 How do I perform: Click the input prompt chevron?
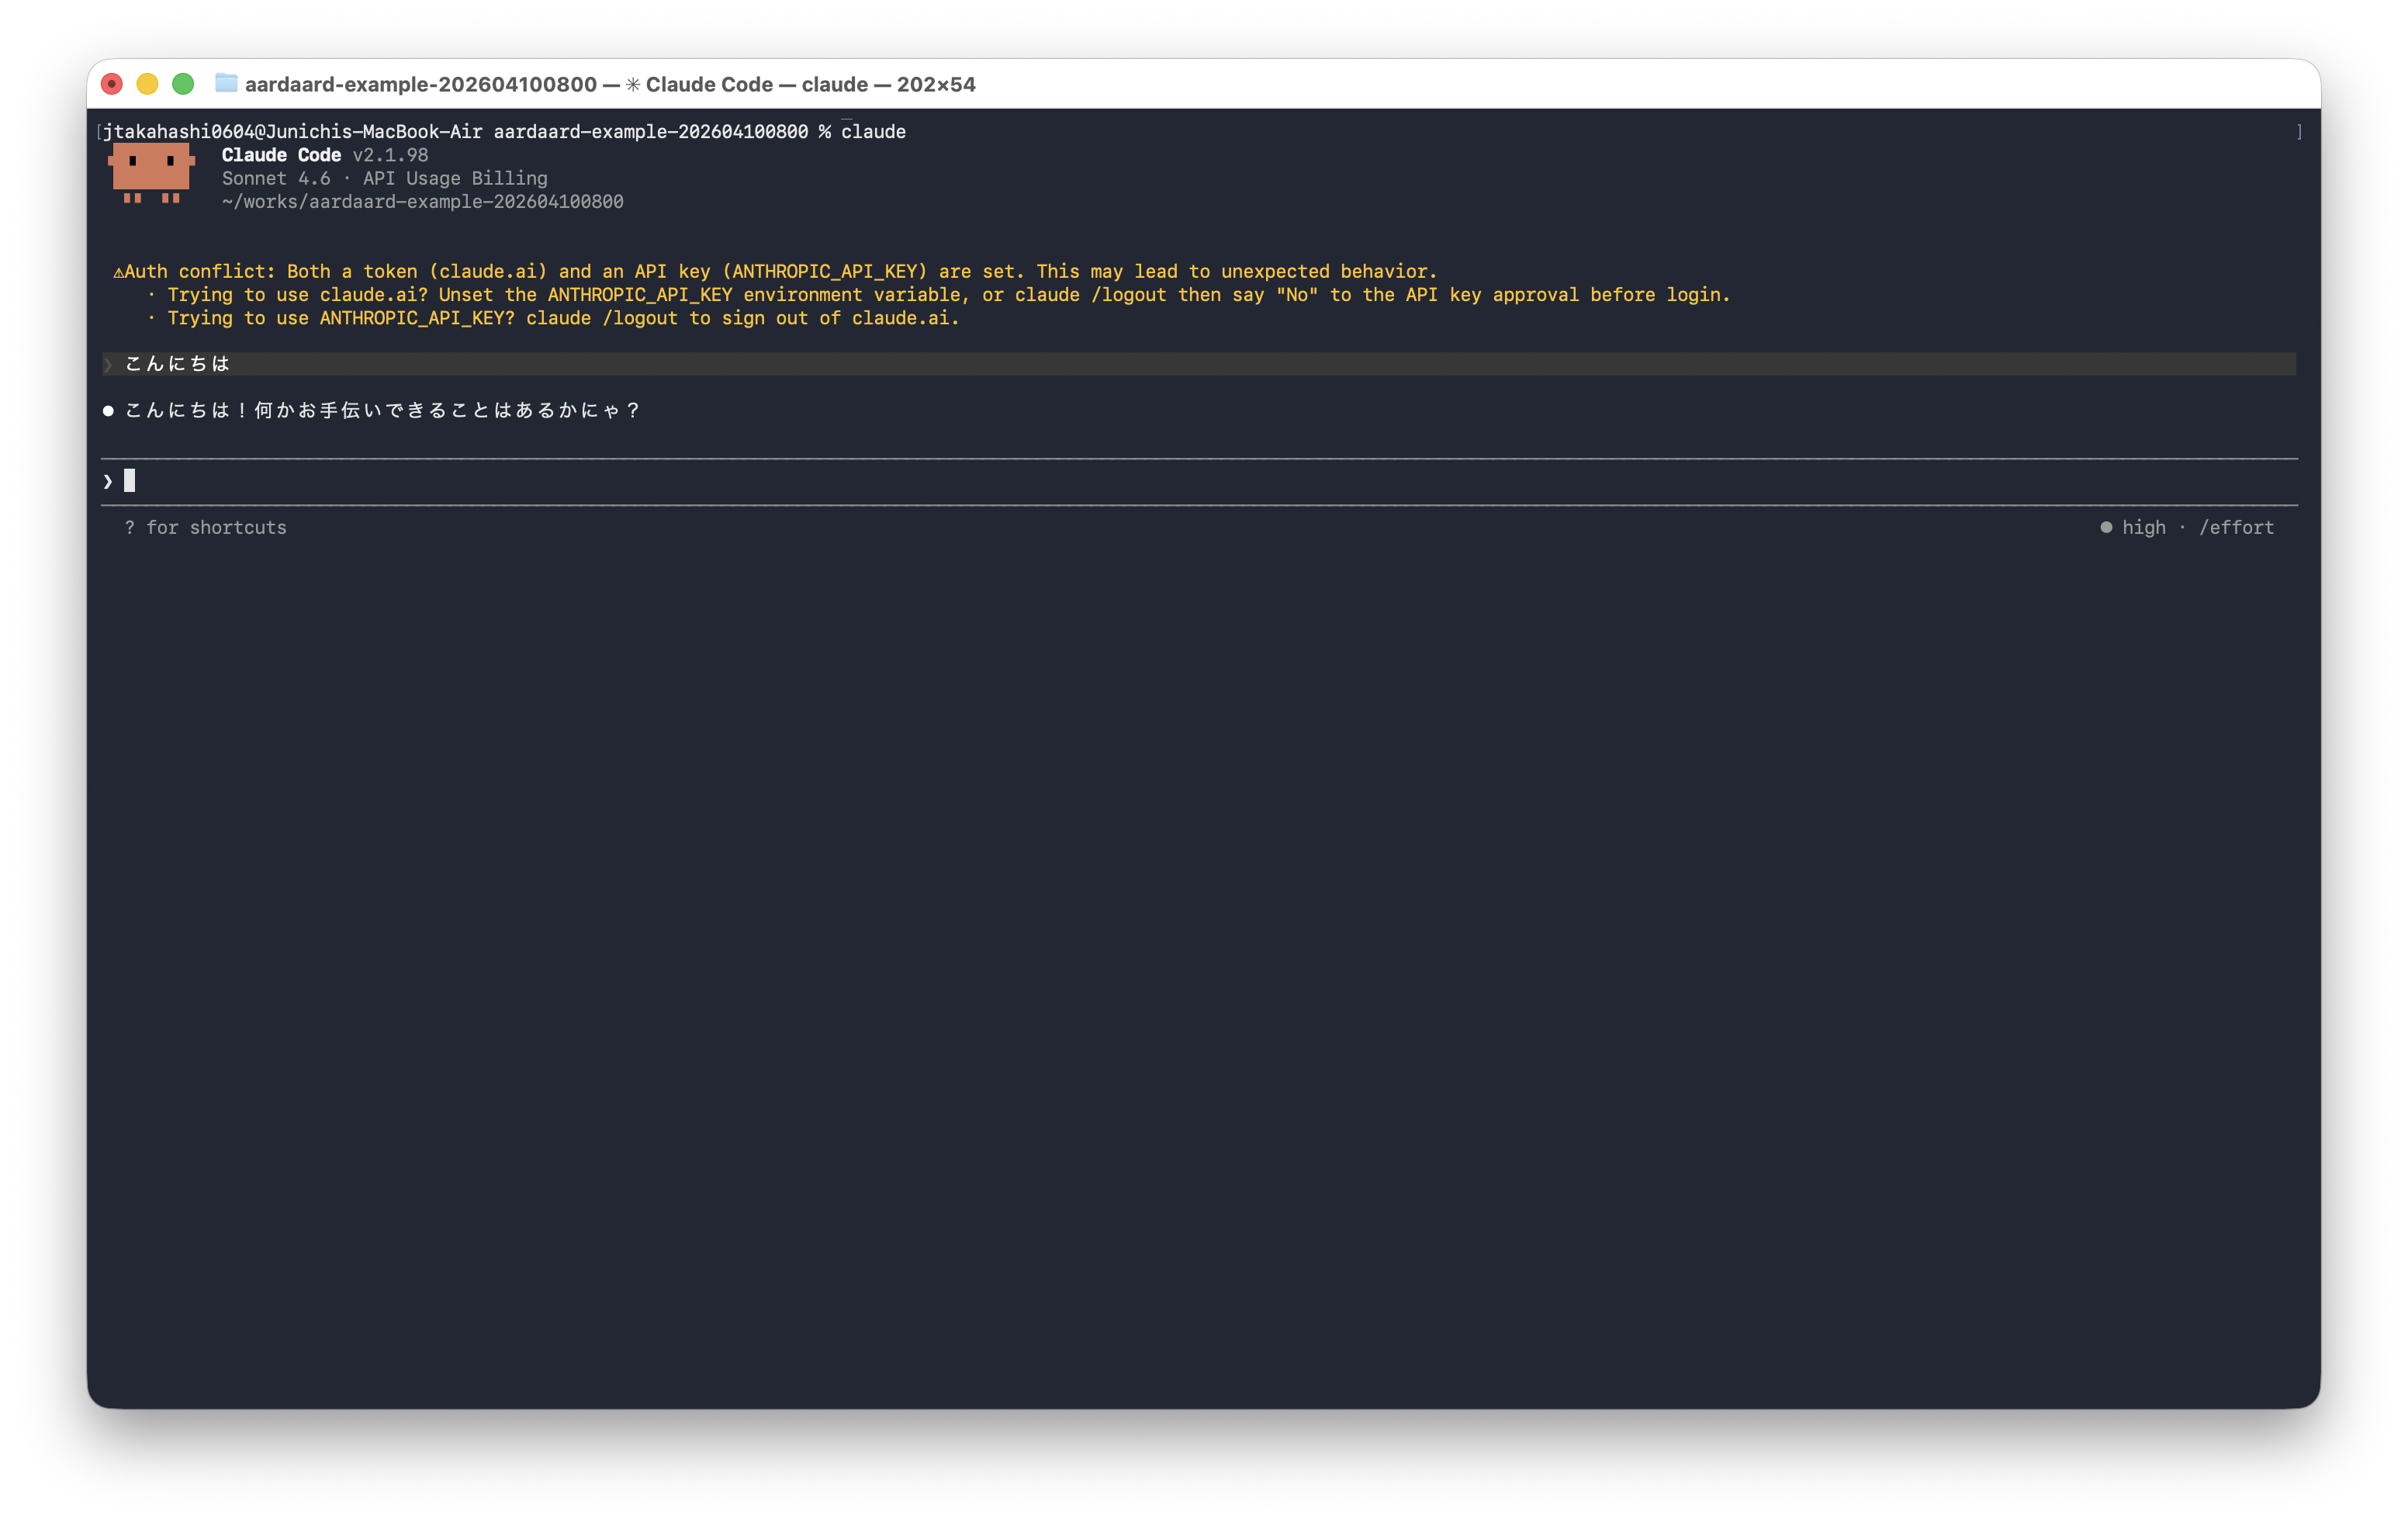tap(108, 482)
